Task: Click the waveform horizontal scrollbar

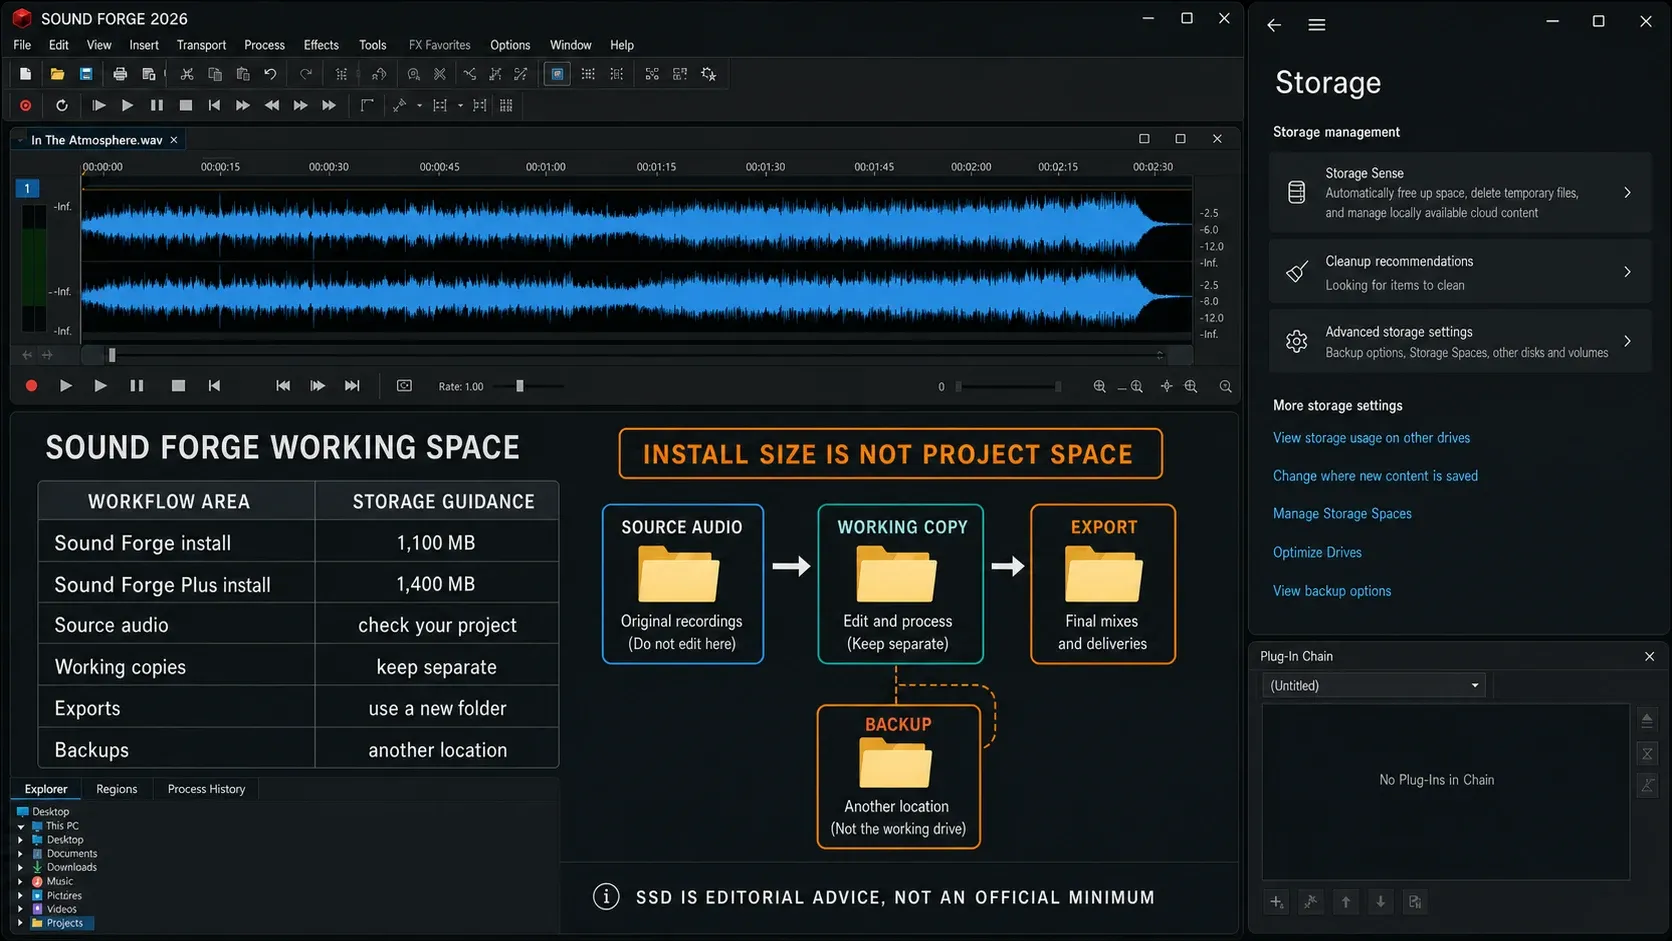Action: (637, 355)
